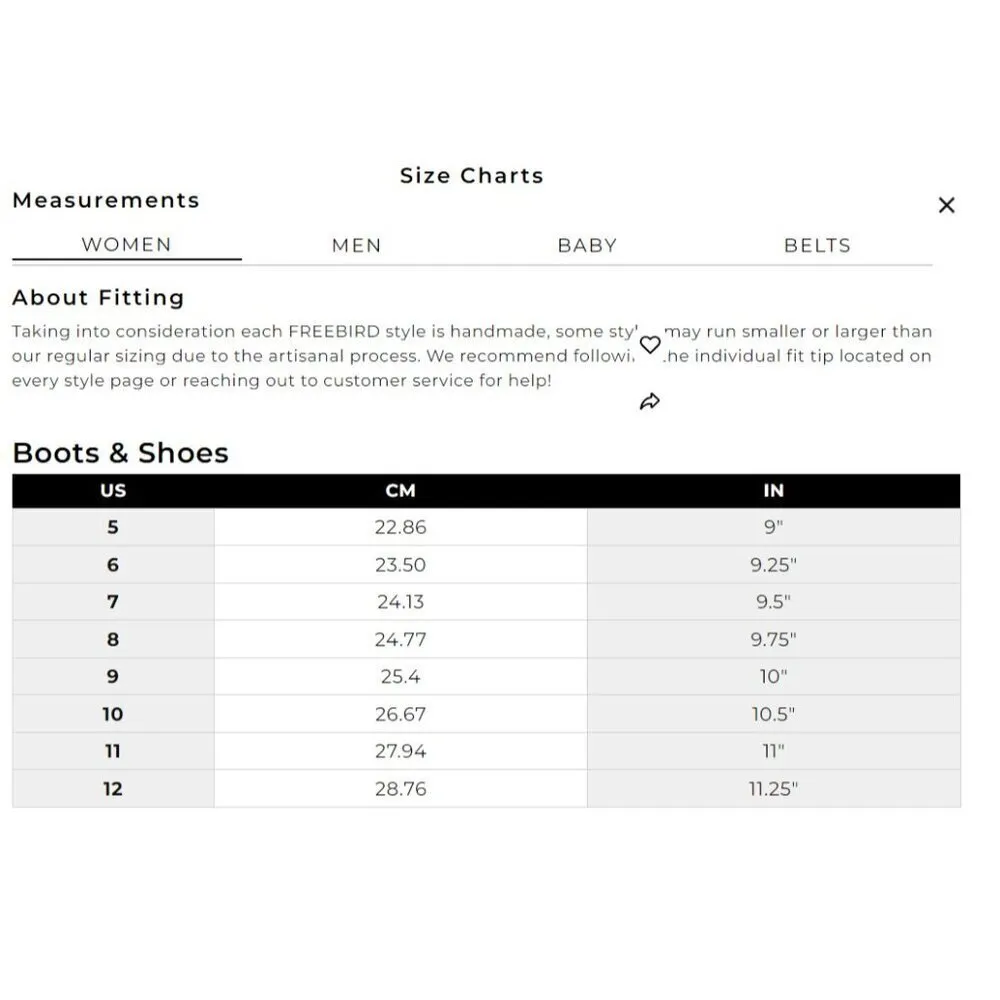Click the CM column header
1000x1000 pixels.
coord(400,491)
